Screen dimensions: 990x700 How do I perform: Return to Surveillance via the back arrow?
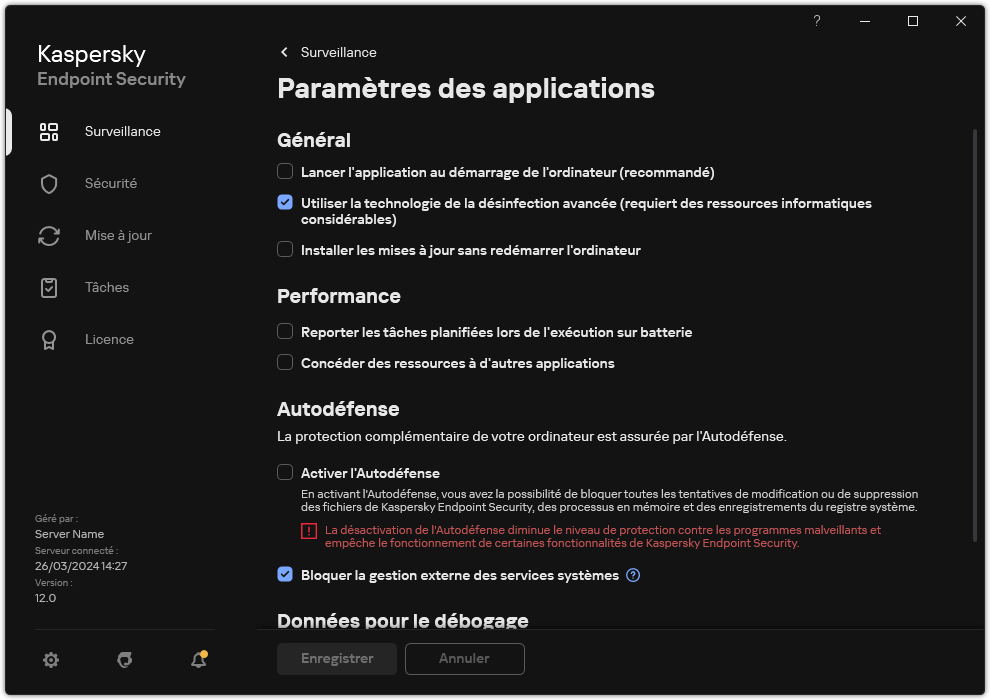[x=283, y=52]
